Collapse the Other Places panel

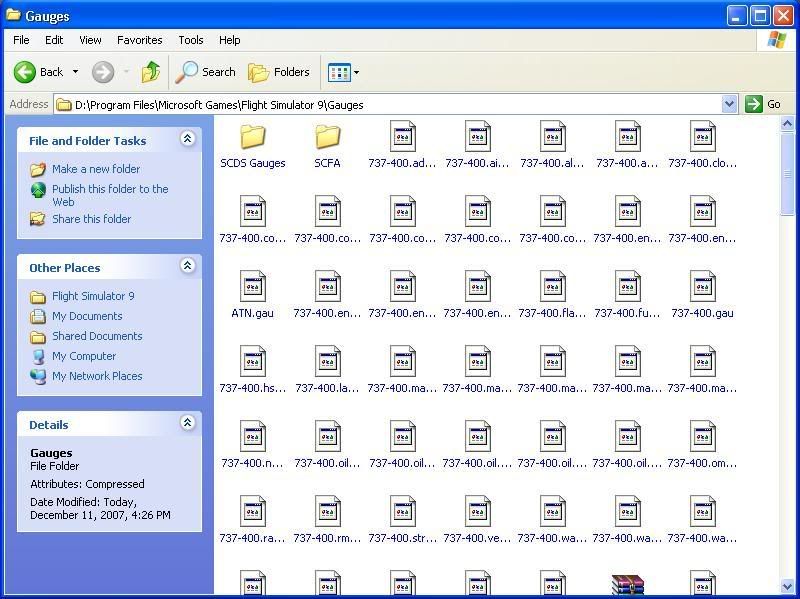187,266
